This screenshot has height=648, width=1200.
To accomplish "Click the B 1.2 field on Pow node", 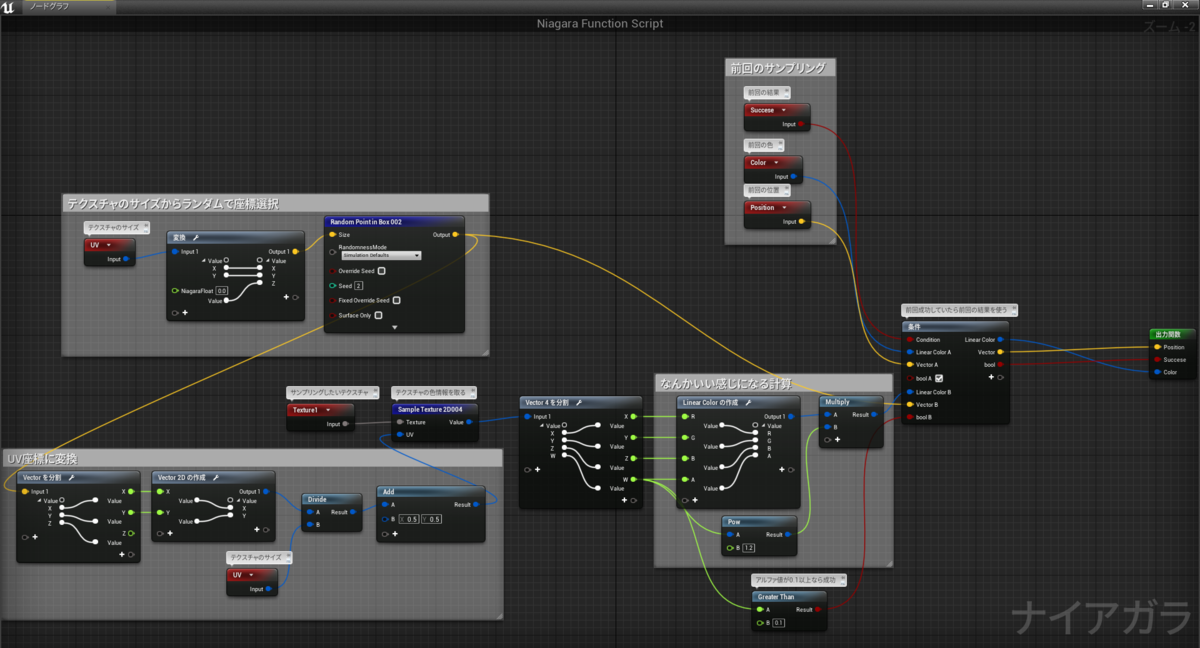I will (751, 548).
